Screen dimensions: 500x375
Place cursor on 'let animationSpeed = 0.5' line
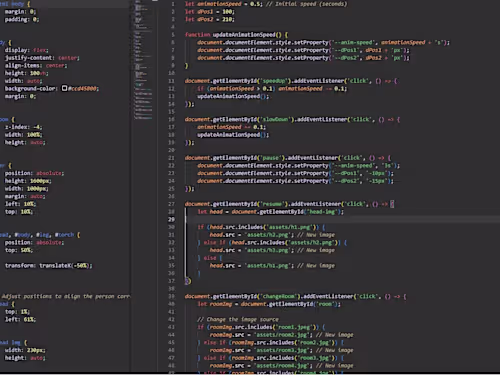click(x=266, y=4)
